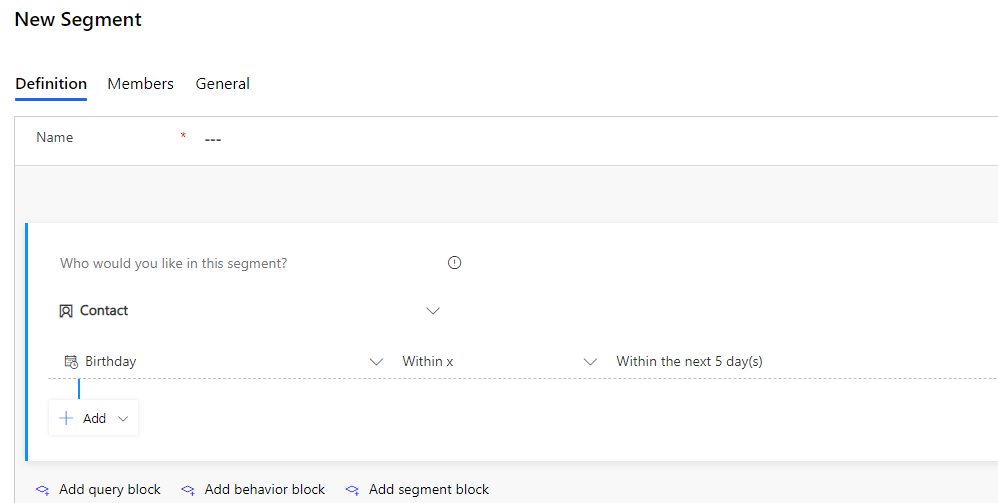Click Add query block link
The image size is (998, 503).
pyautogui.click(x=110, y=490)
